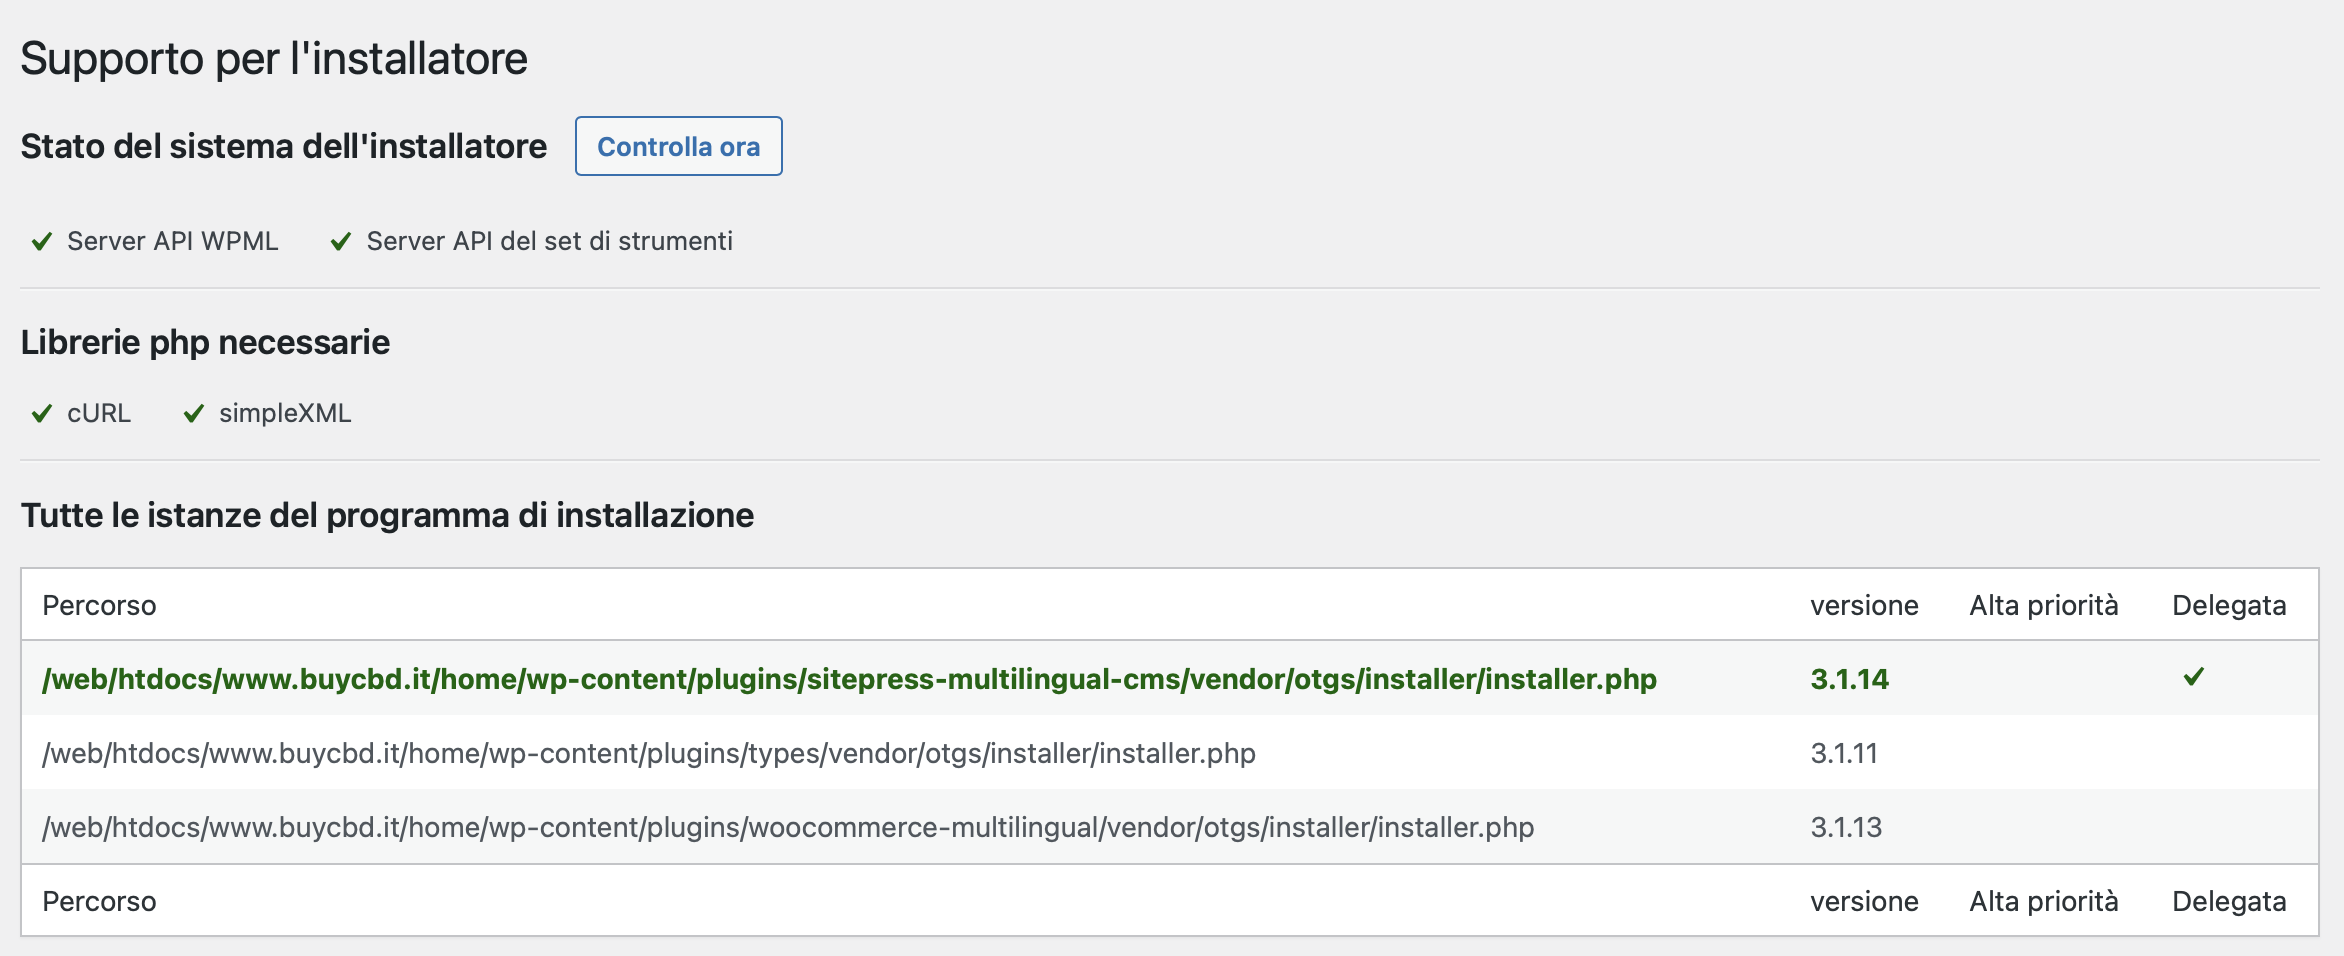Click version 3.1.11 in the table
This screenshot has height=956, width=2344.
[1844, 753]
